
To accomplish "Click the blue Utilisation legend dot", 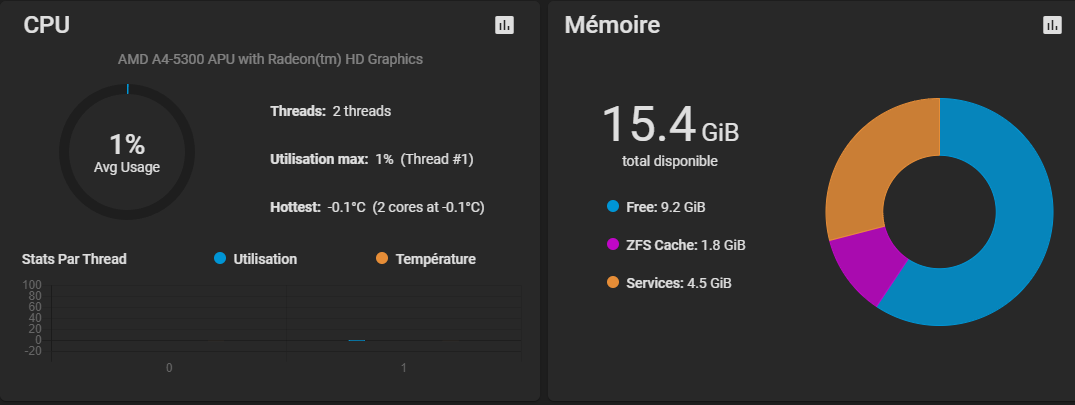I will point(220,259).
